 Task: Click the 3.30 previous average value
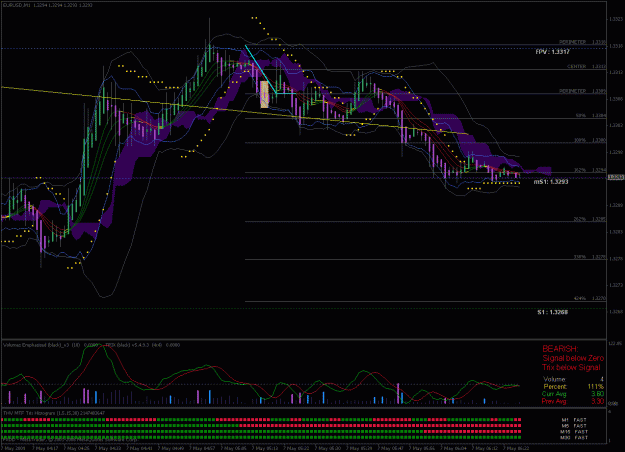597,401
